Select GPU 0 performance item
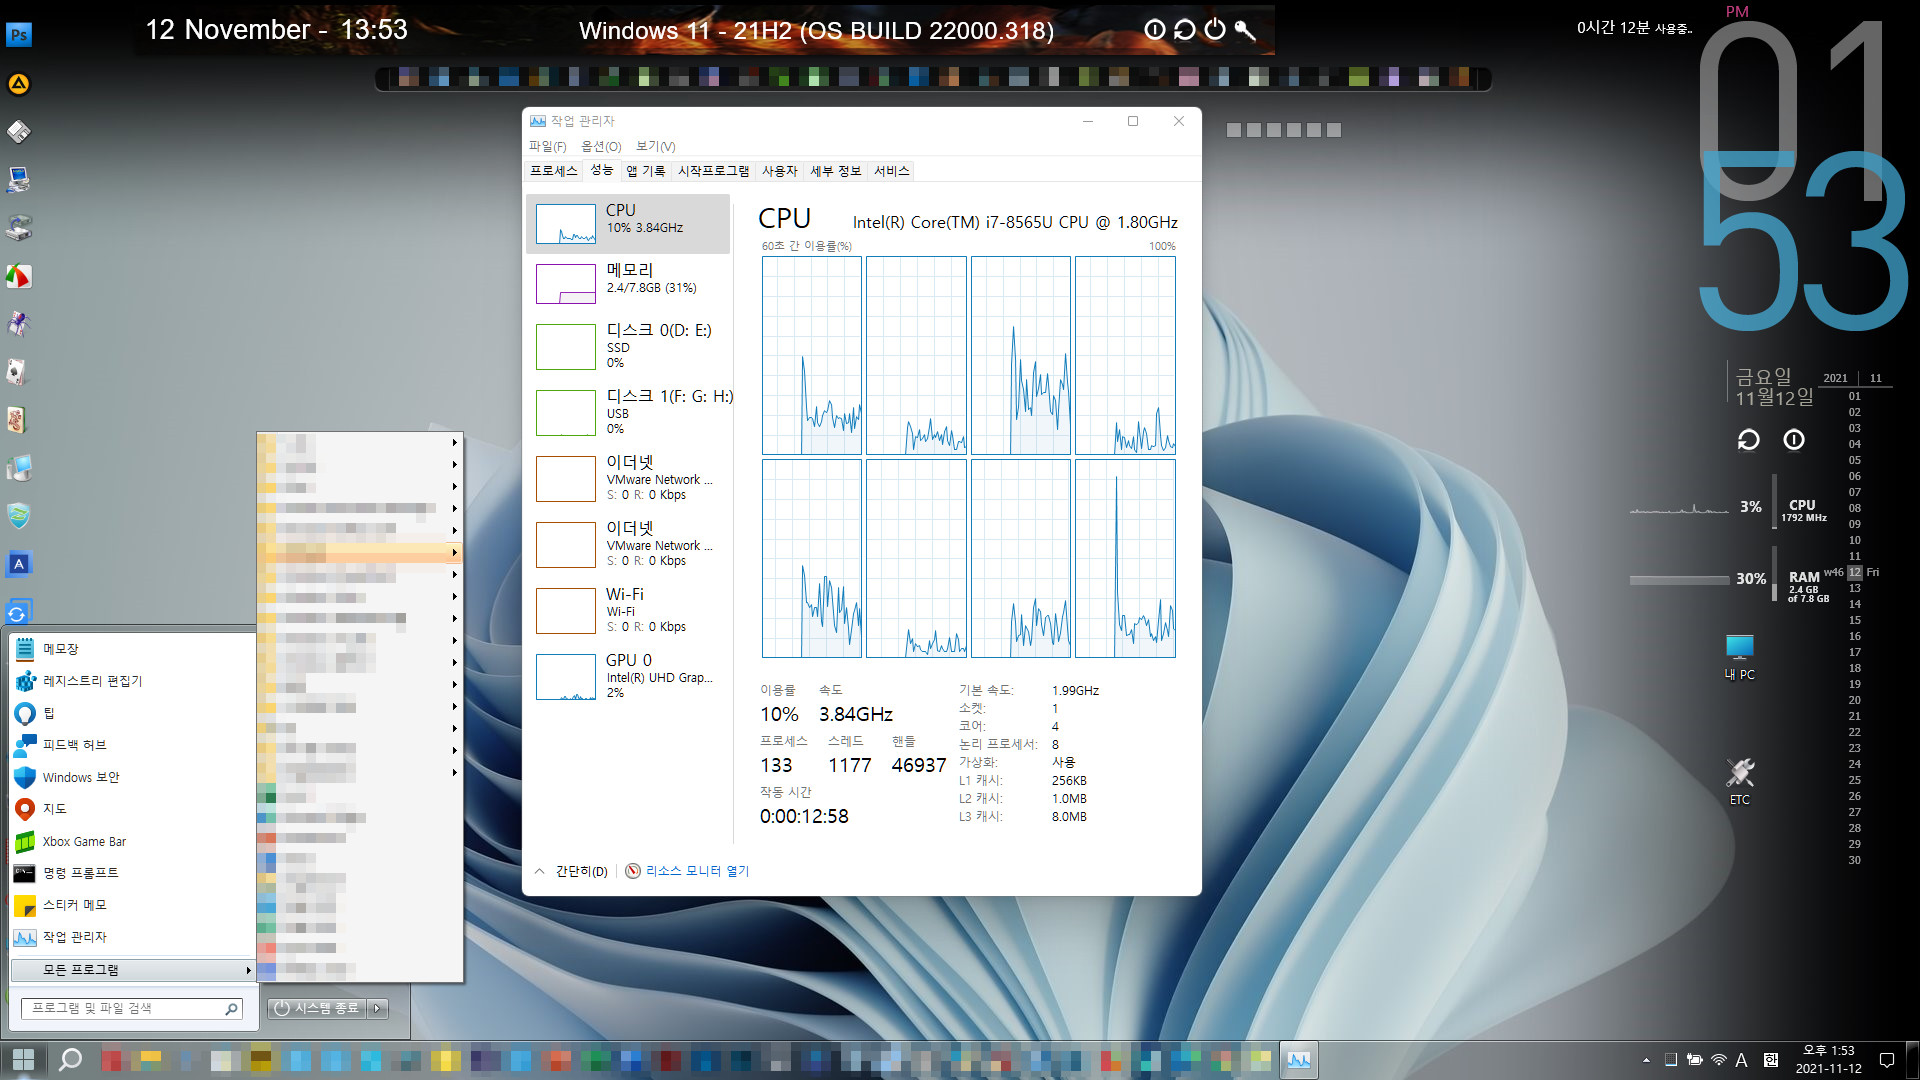This screenshot has width=1920, height=1080. [x=628, y=676]
